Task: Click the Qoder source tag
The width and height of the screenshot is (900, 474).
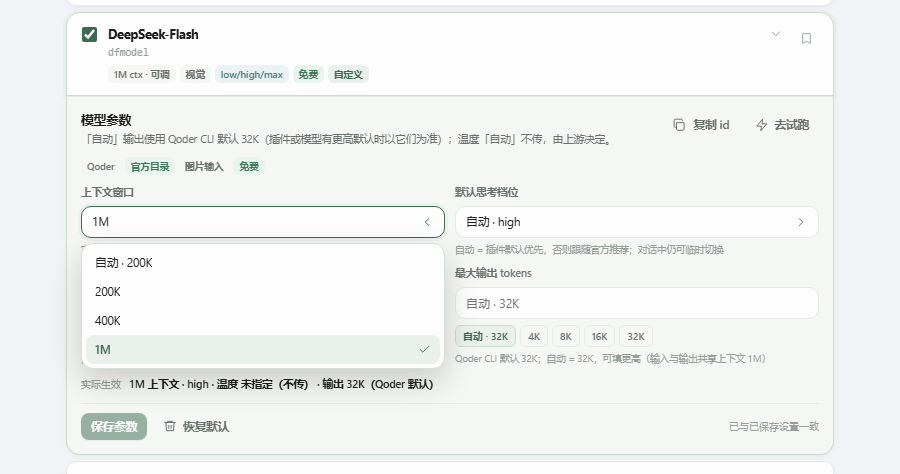Action: (x=100, y=166)
